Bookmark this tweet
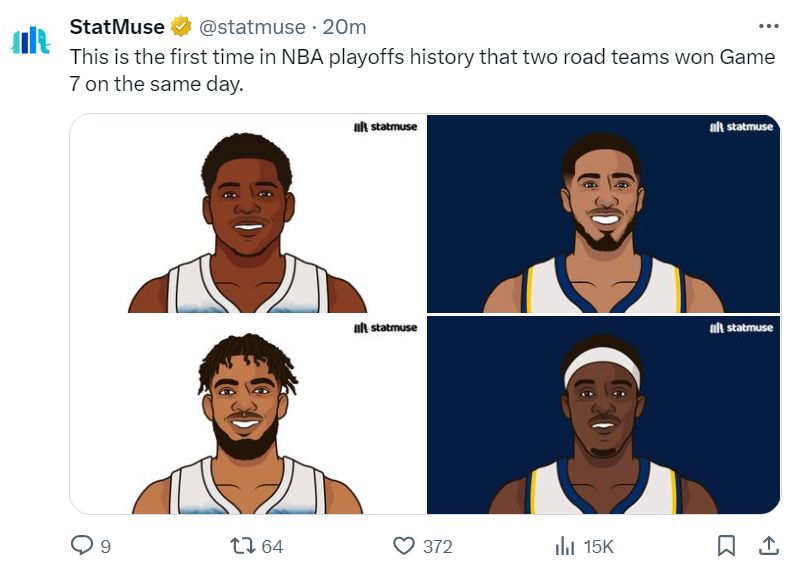Screen dimensions: 798x568 coord(726,546)
